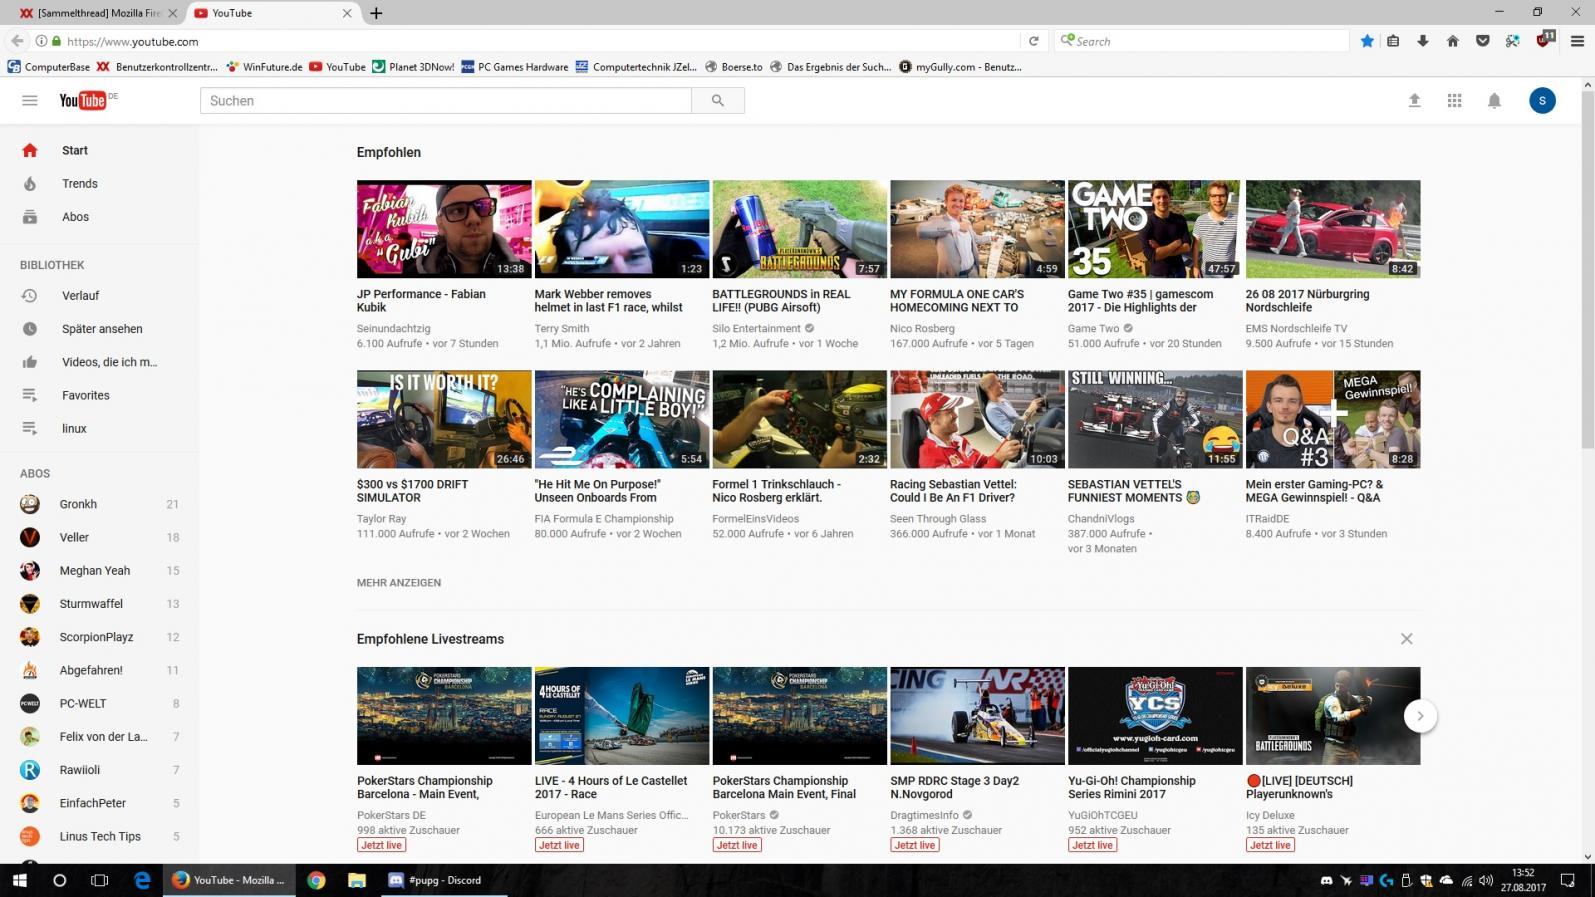Click Jetzt live badge under PokerStars DE
The image size is (1595, 897).
point(380,845)
